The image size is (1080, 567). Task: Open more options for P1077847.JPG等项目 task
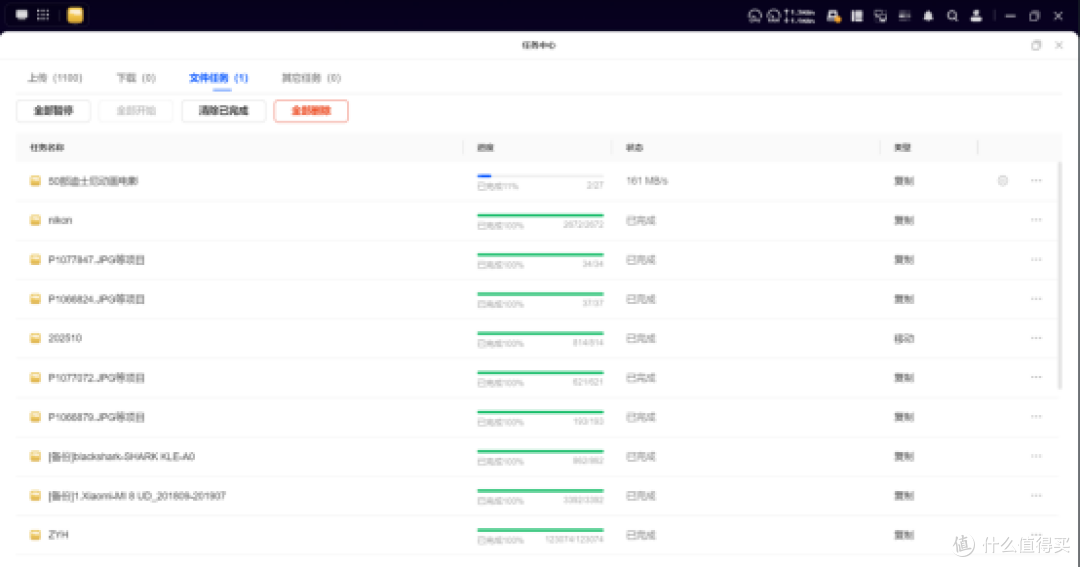[x=1036, y=259]
